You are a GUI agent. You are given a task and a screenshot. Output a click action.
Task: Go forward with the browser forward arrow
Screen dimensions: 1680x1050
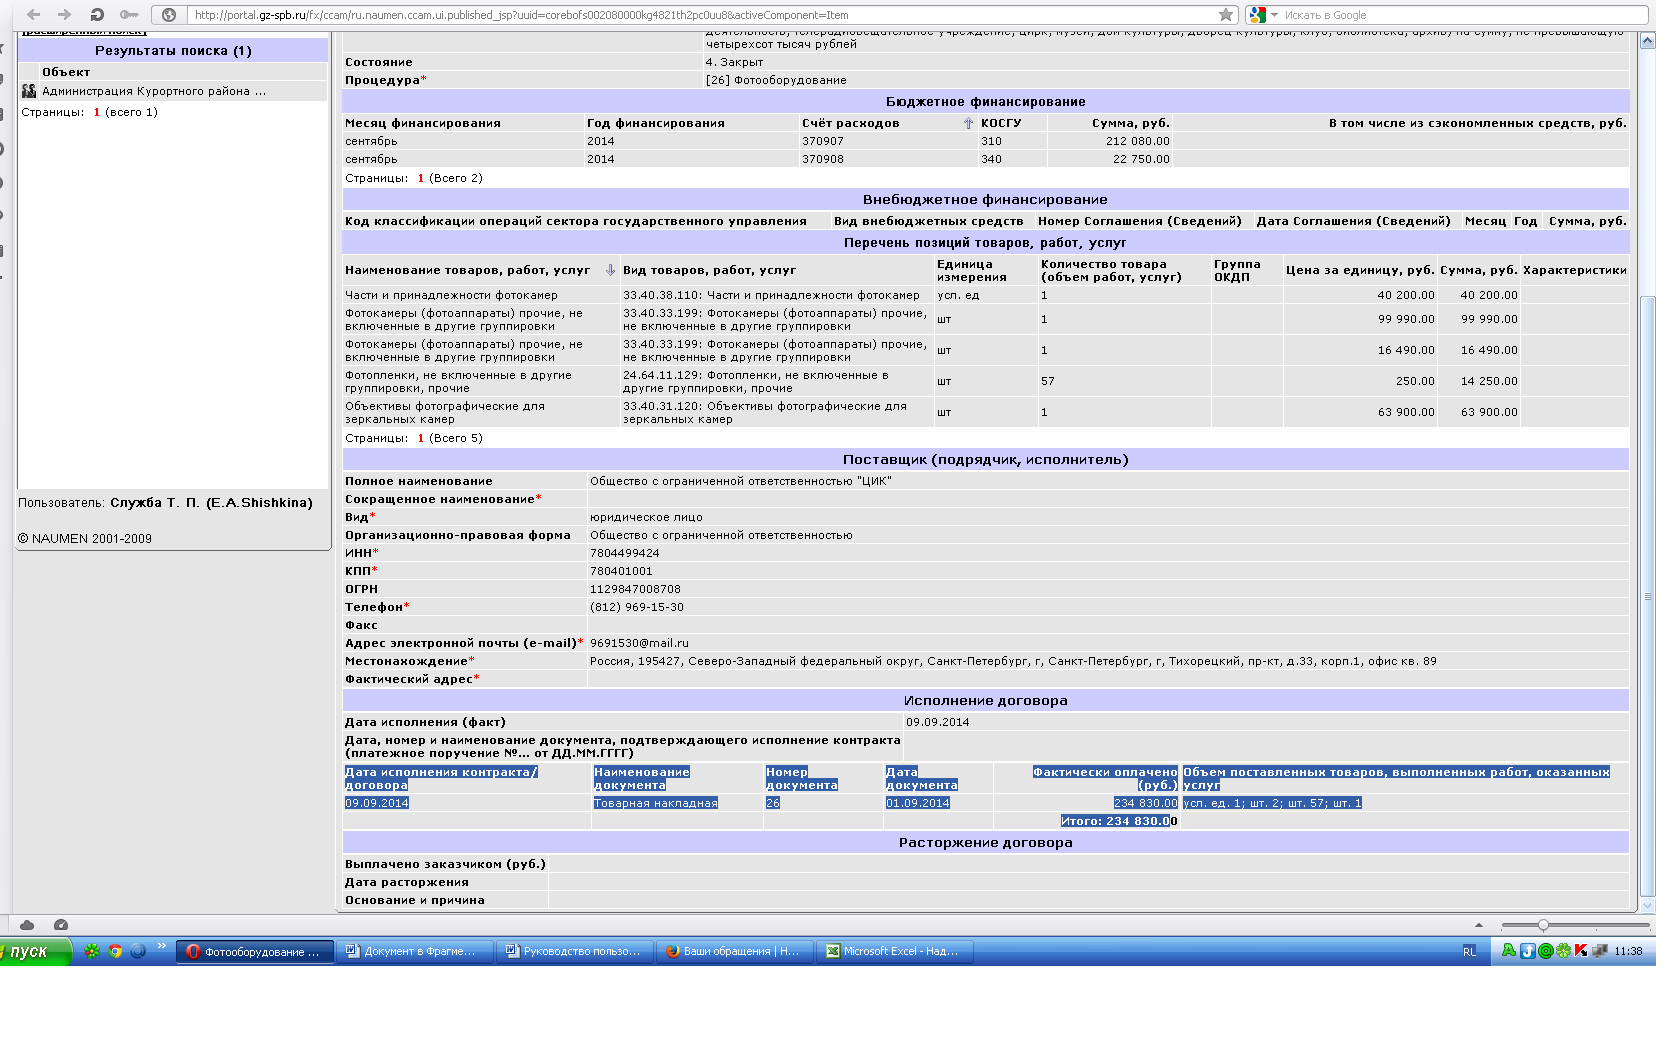point(65,15)
